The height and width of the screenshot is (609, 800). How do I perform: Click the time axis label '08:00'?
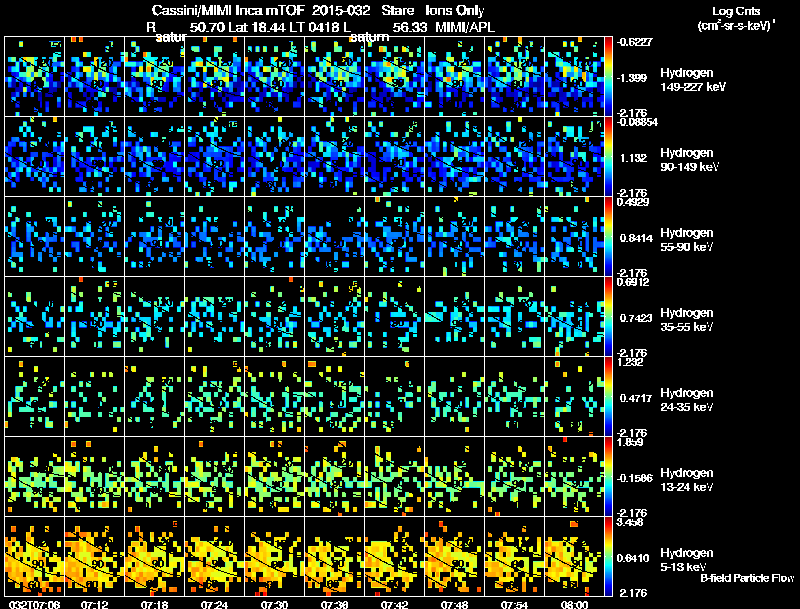(x=574, y=604)
